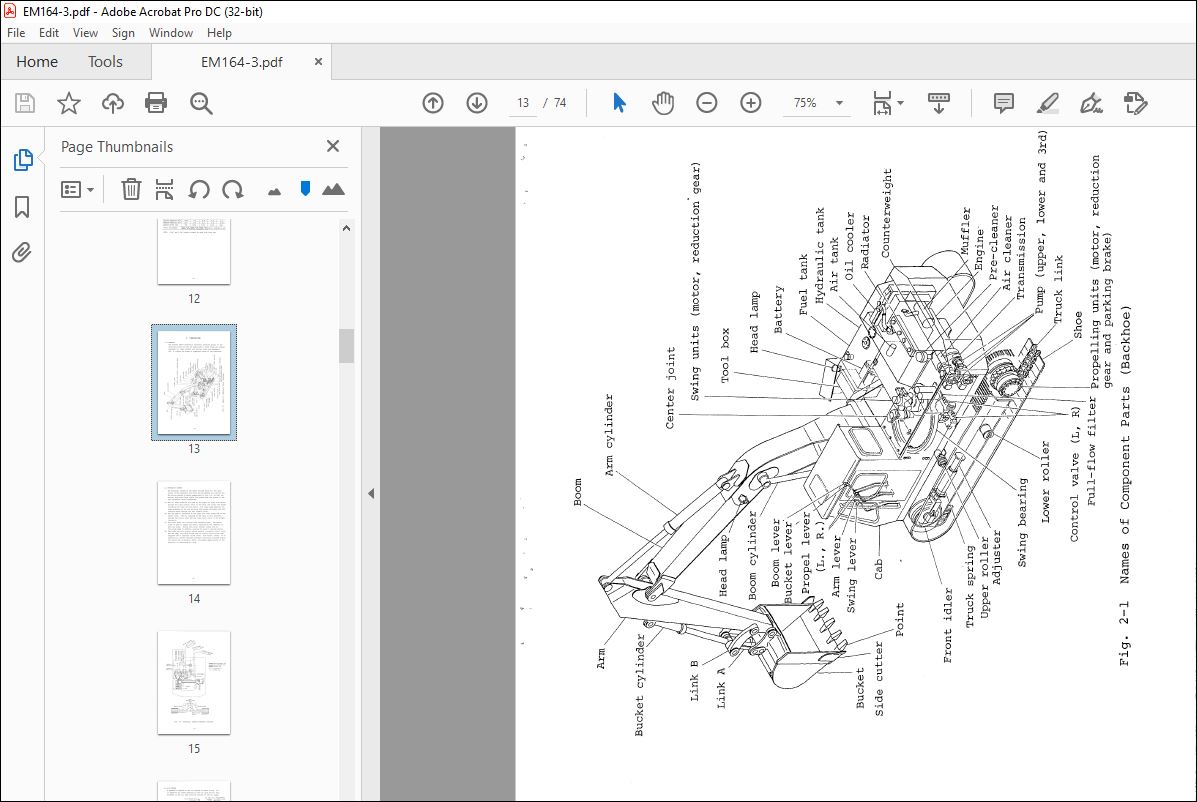Rotate page clockwise
The image size is (1197, 802).
[x=233, y=189]
